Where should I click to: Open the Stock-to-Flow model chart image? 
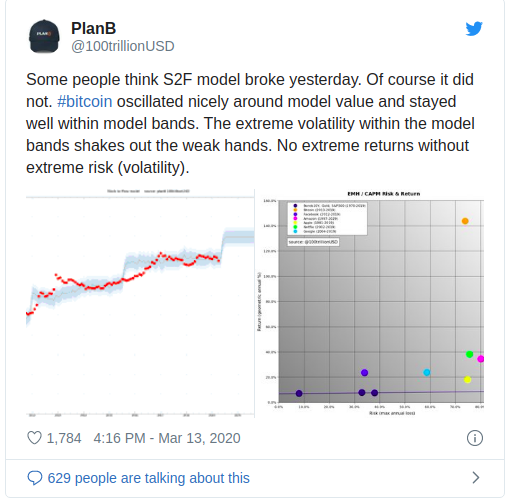tap(140, 303)
